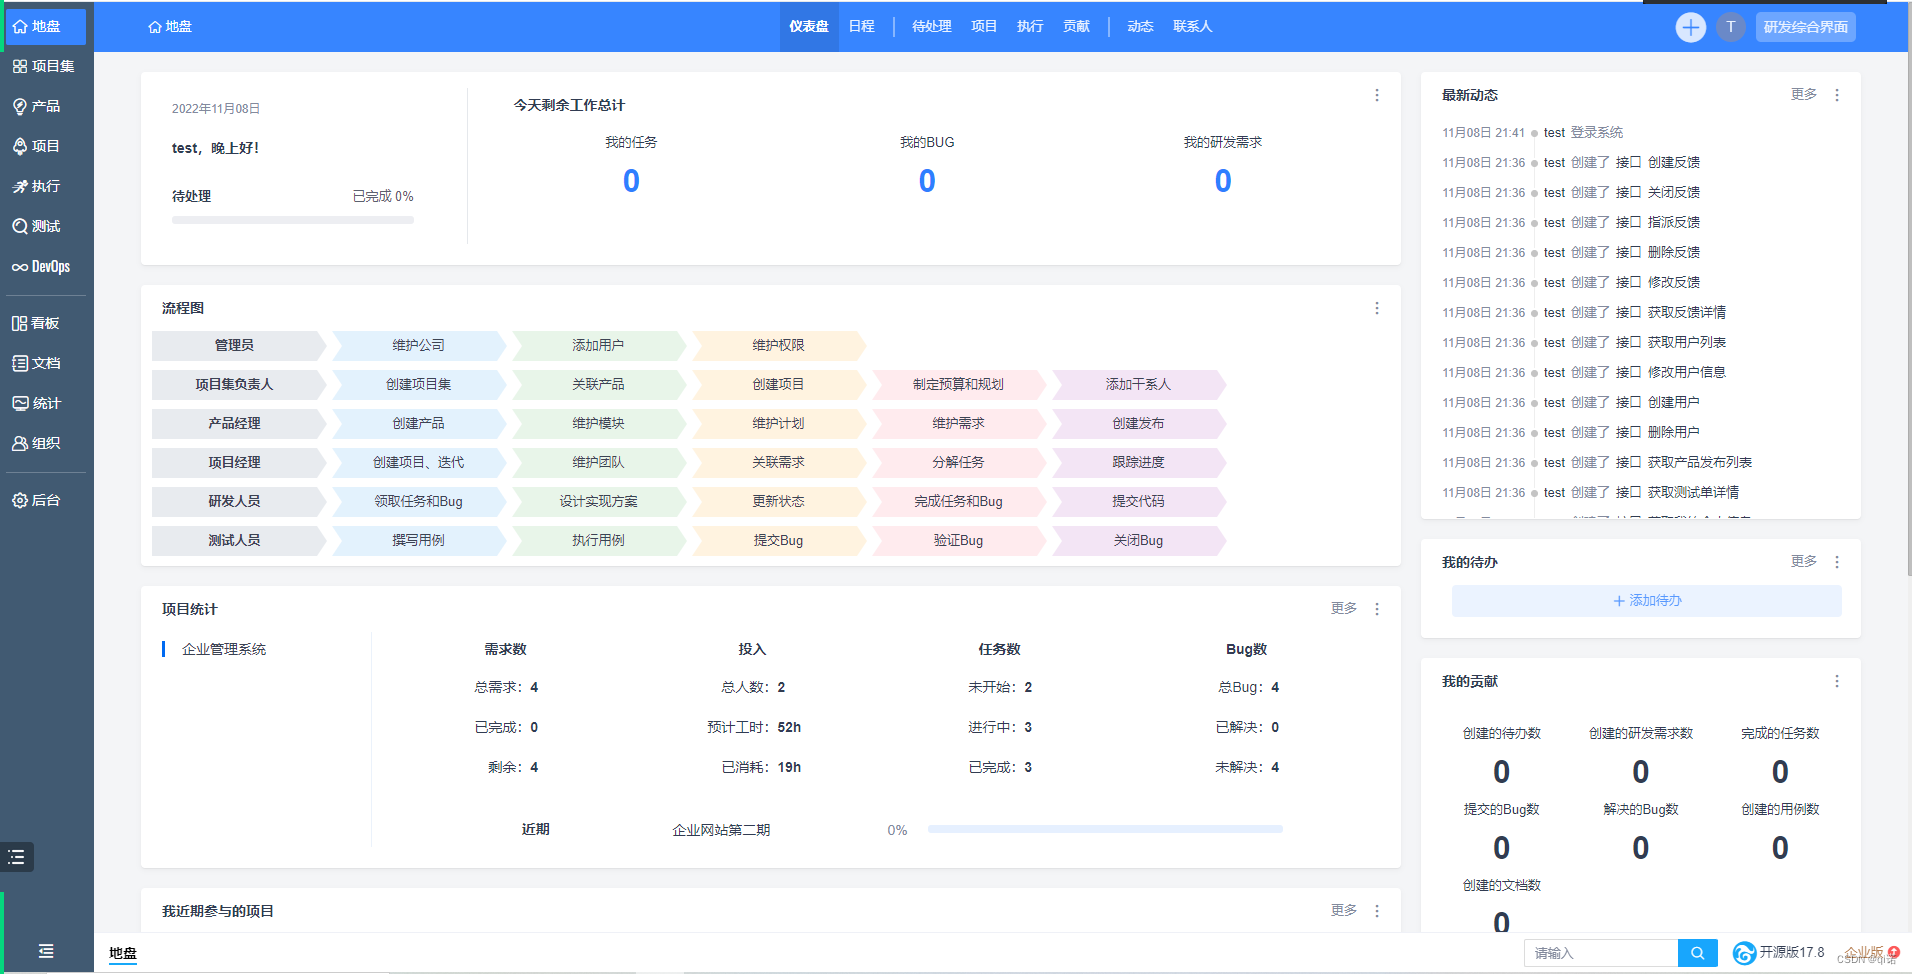Switch to the 日程 tab
The width and height of the screenshot is (1912, 974).
(x=862, y=27)
